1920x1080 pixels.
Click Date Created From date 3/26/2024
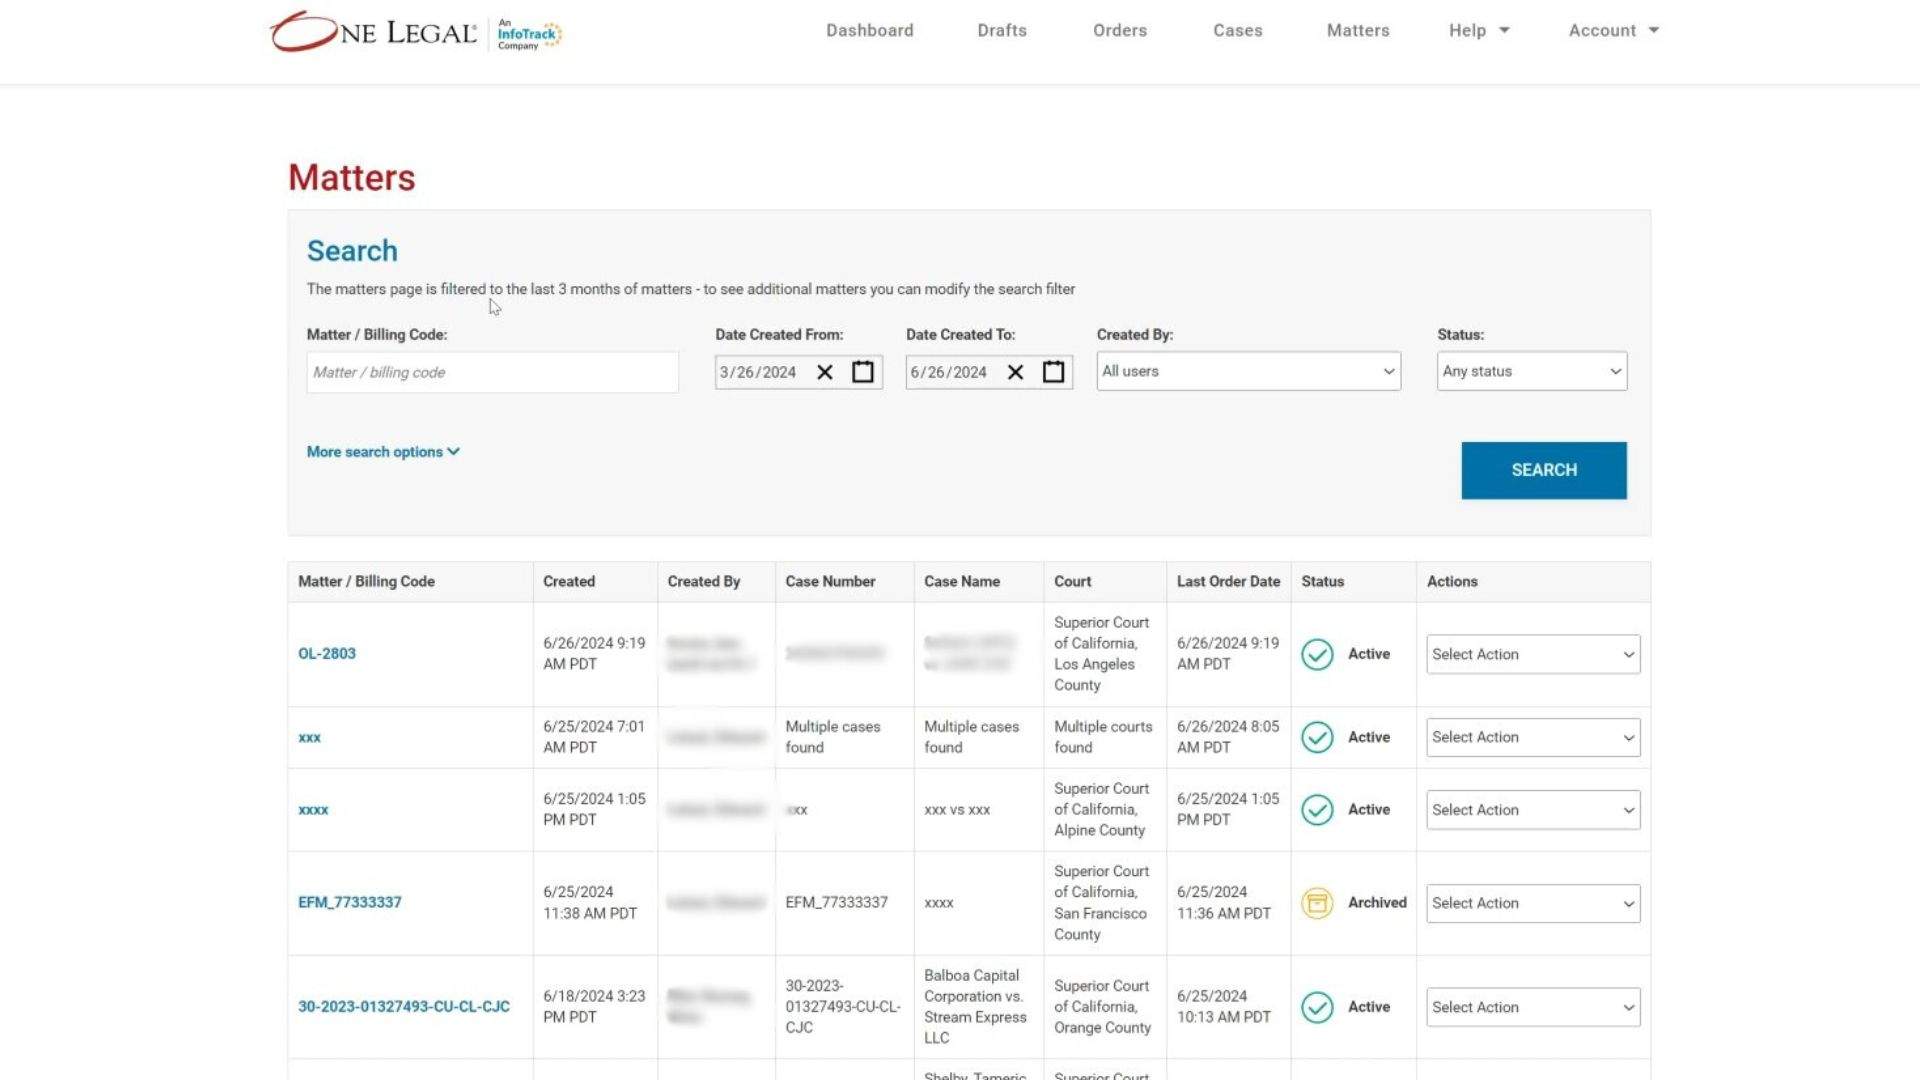(758, 372)
